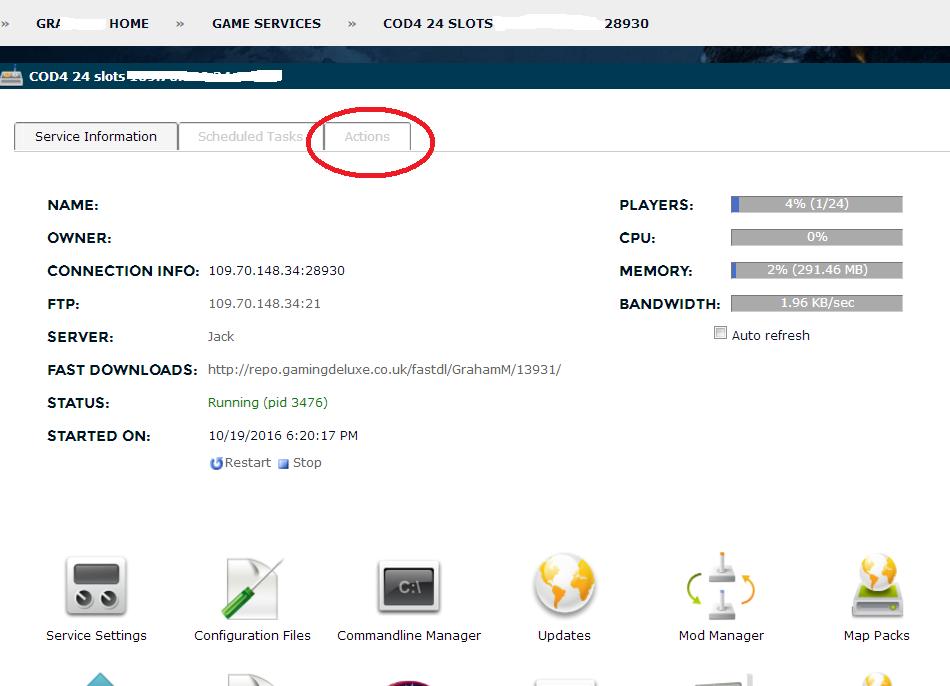Click the COD4 24 Slots breadcrumb
The height and width of the screenshot is (686, 950).
[x=437, y=23]
